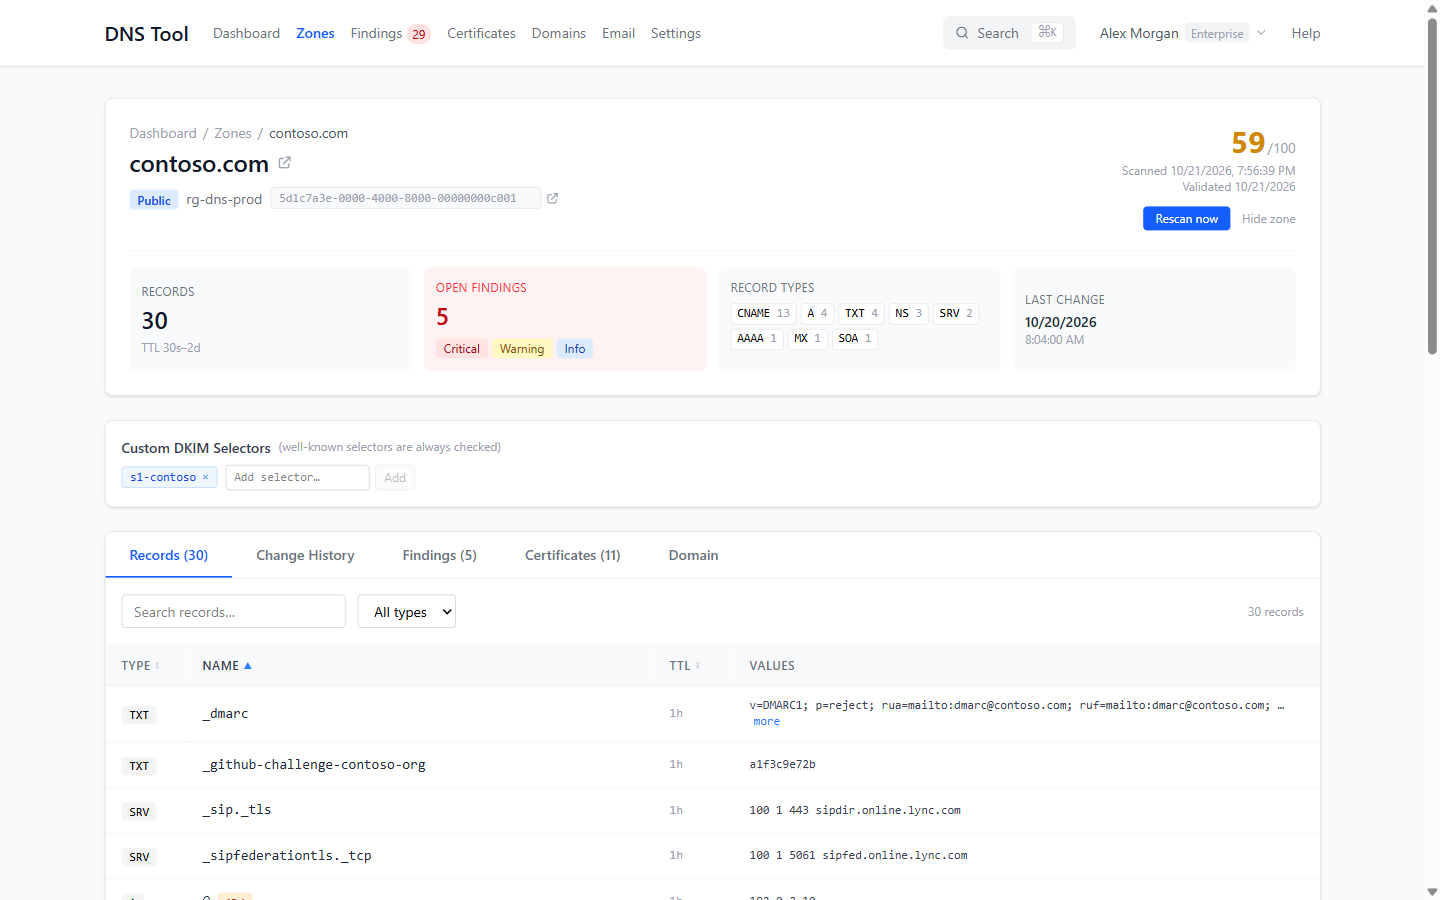Viewport: 1440px width, 900px height.
Task: Click the AAAA 1 record type chip
Action: [x=757, y=338]
